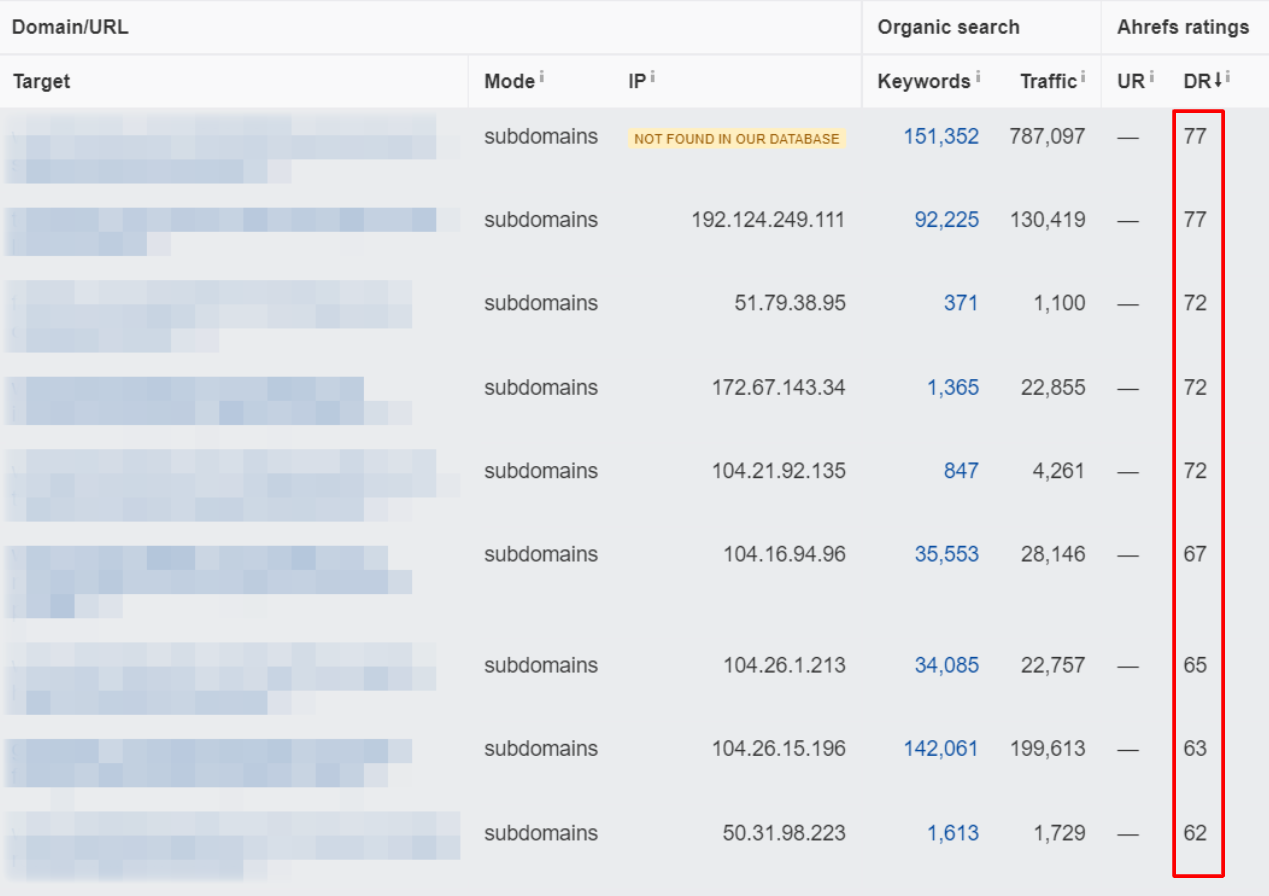
Task: Click the 1,613 keywords link
Action: pyautogui.click(x=952, y=833)
